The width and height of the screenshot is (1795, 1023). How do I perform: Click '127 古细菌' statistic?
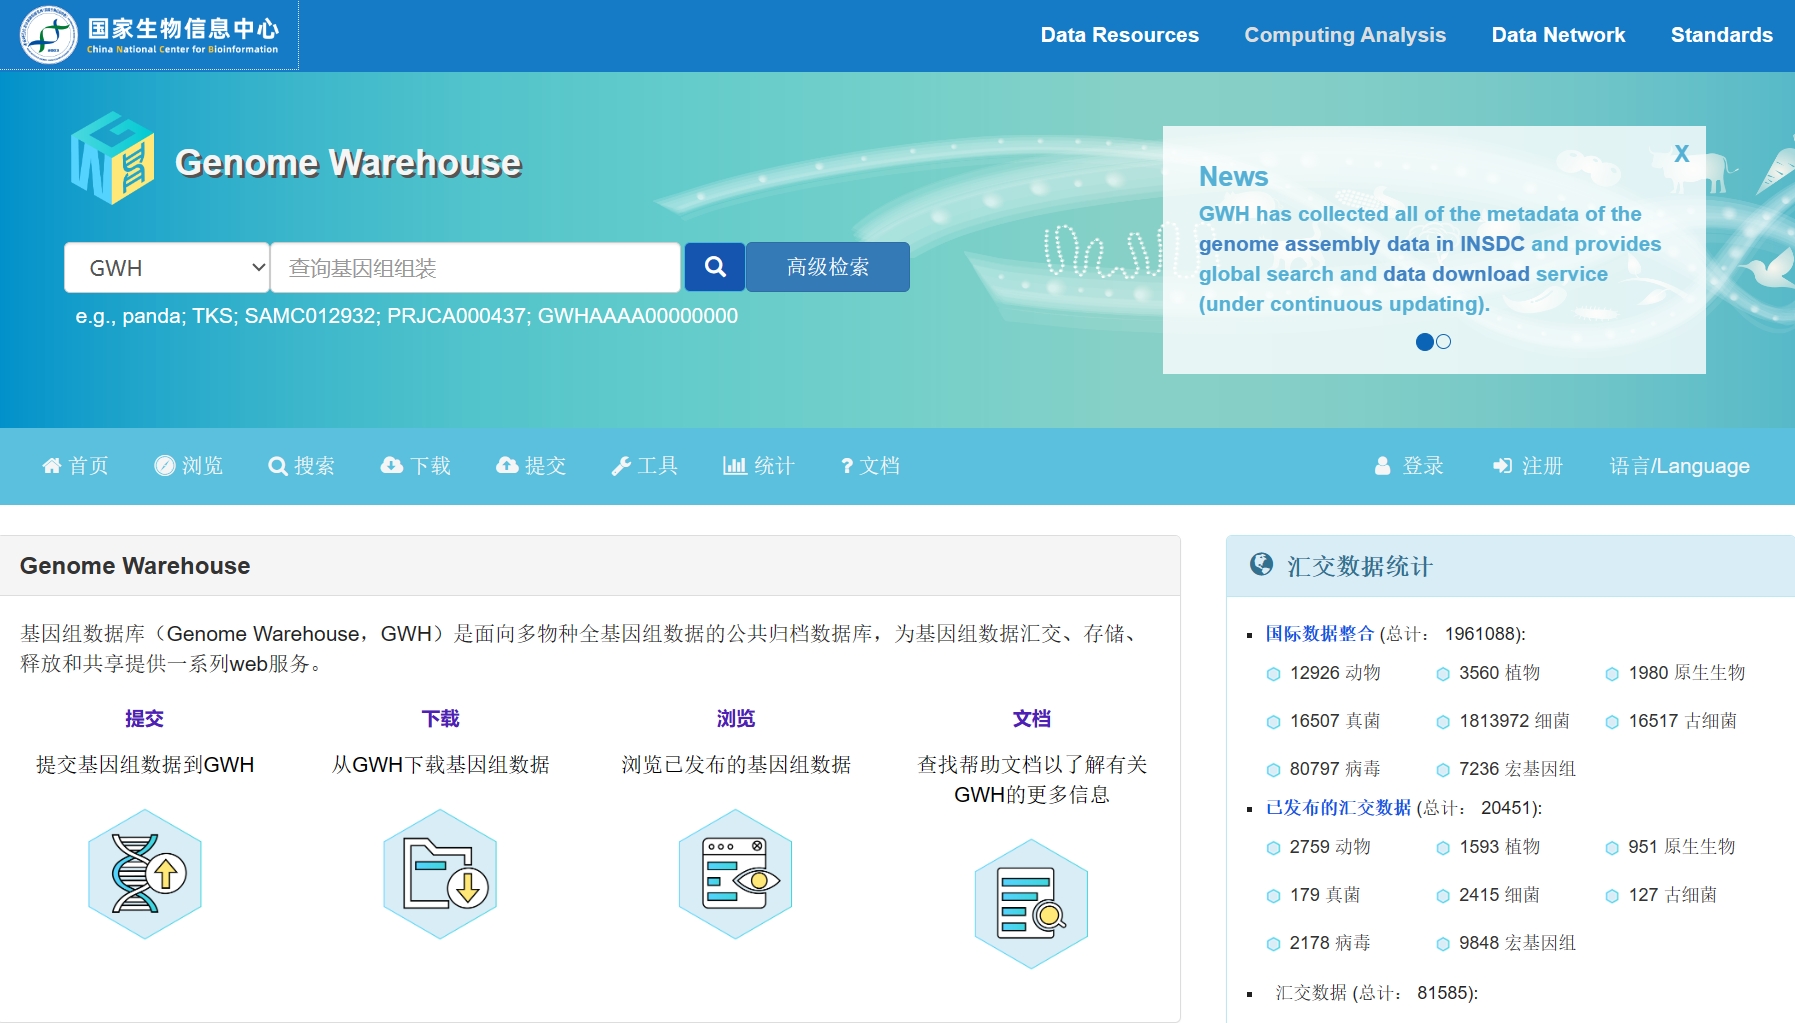click(x=1673, y=895)
